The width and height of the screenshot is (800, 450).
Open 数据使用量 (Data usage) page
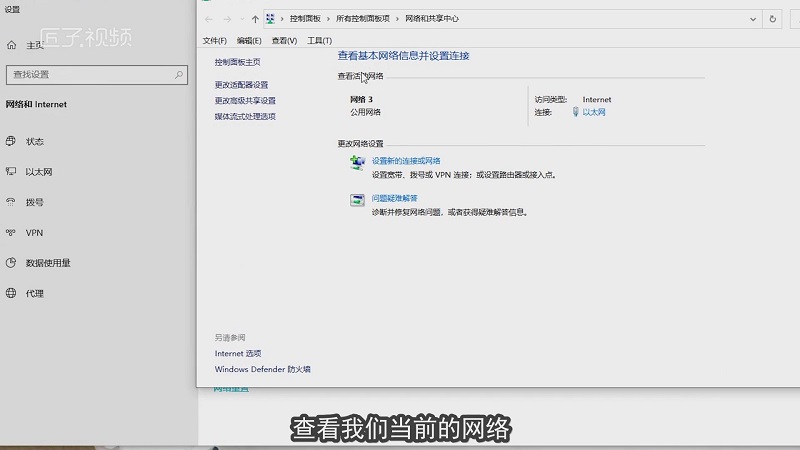pyautogui.click(x=47, y=263)
